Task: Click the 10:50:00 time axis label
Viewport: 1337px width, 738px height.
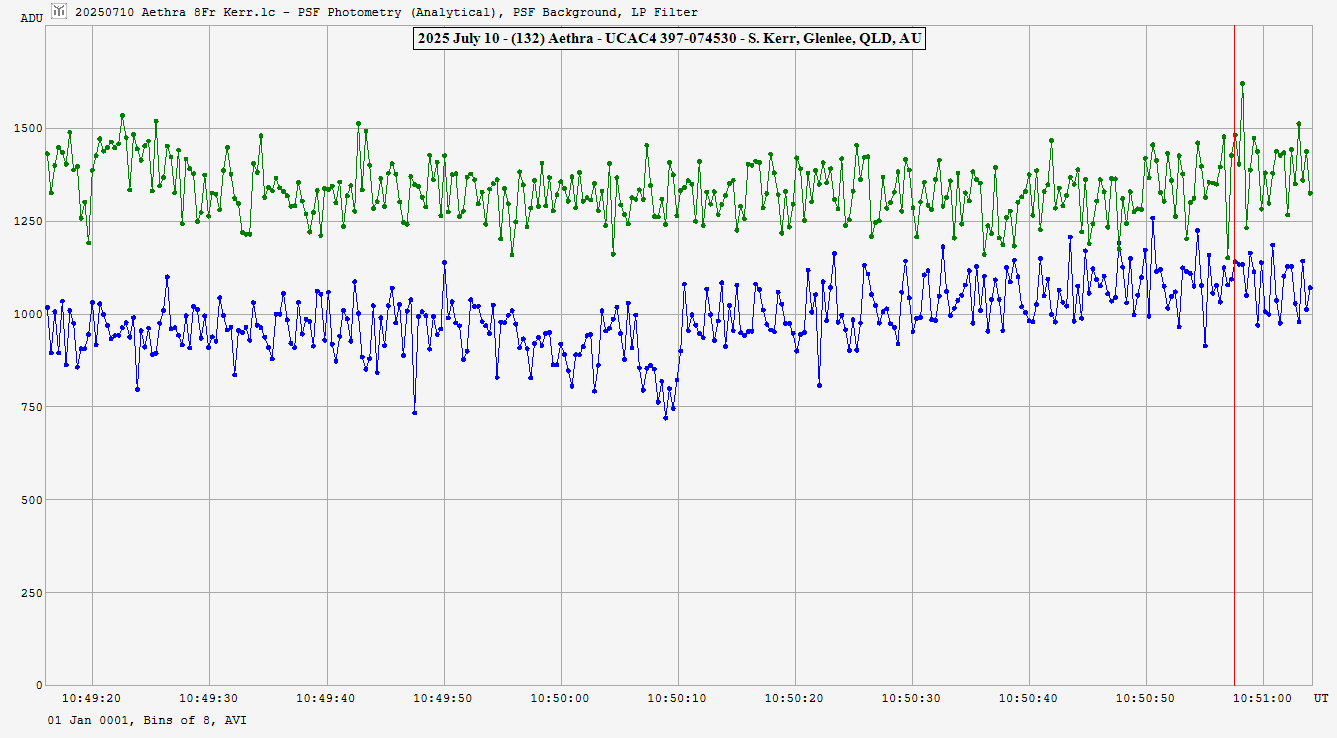Action: pos(560,698)
